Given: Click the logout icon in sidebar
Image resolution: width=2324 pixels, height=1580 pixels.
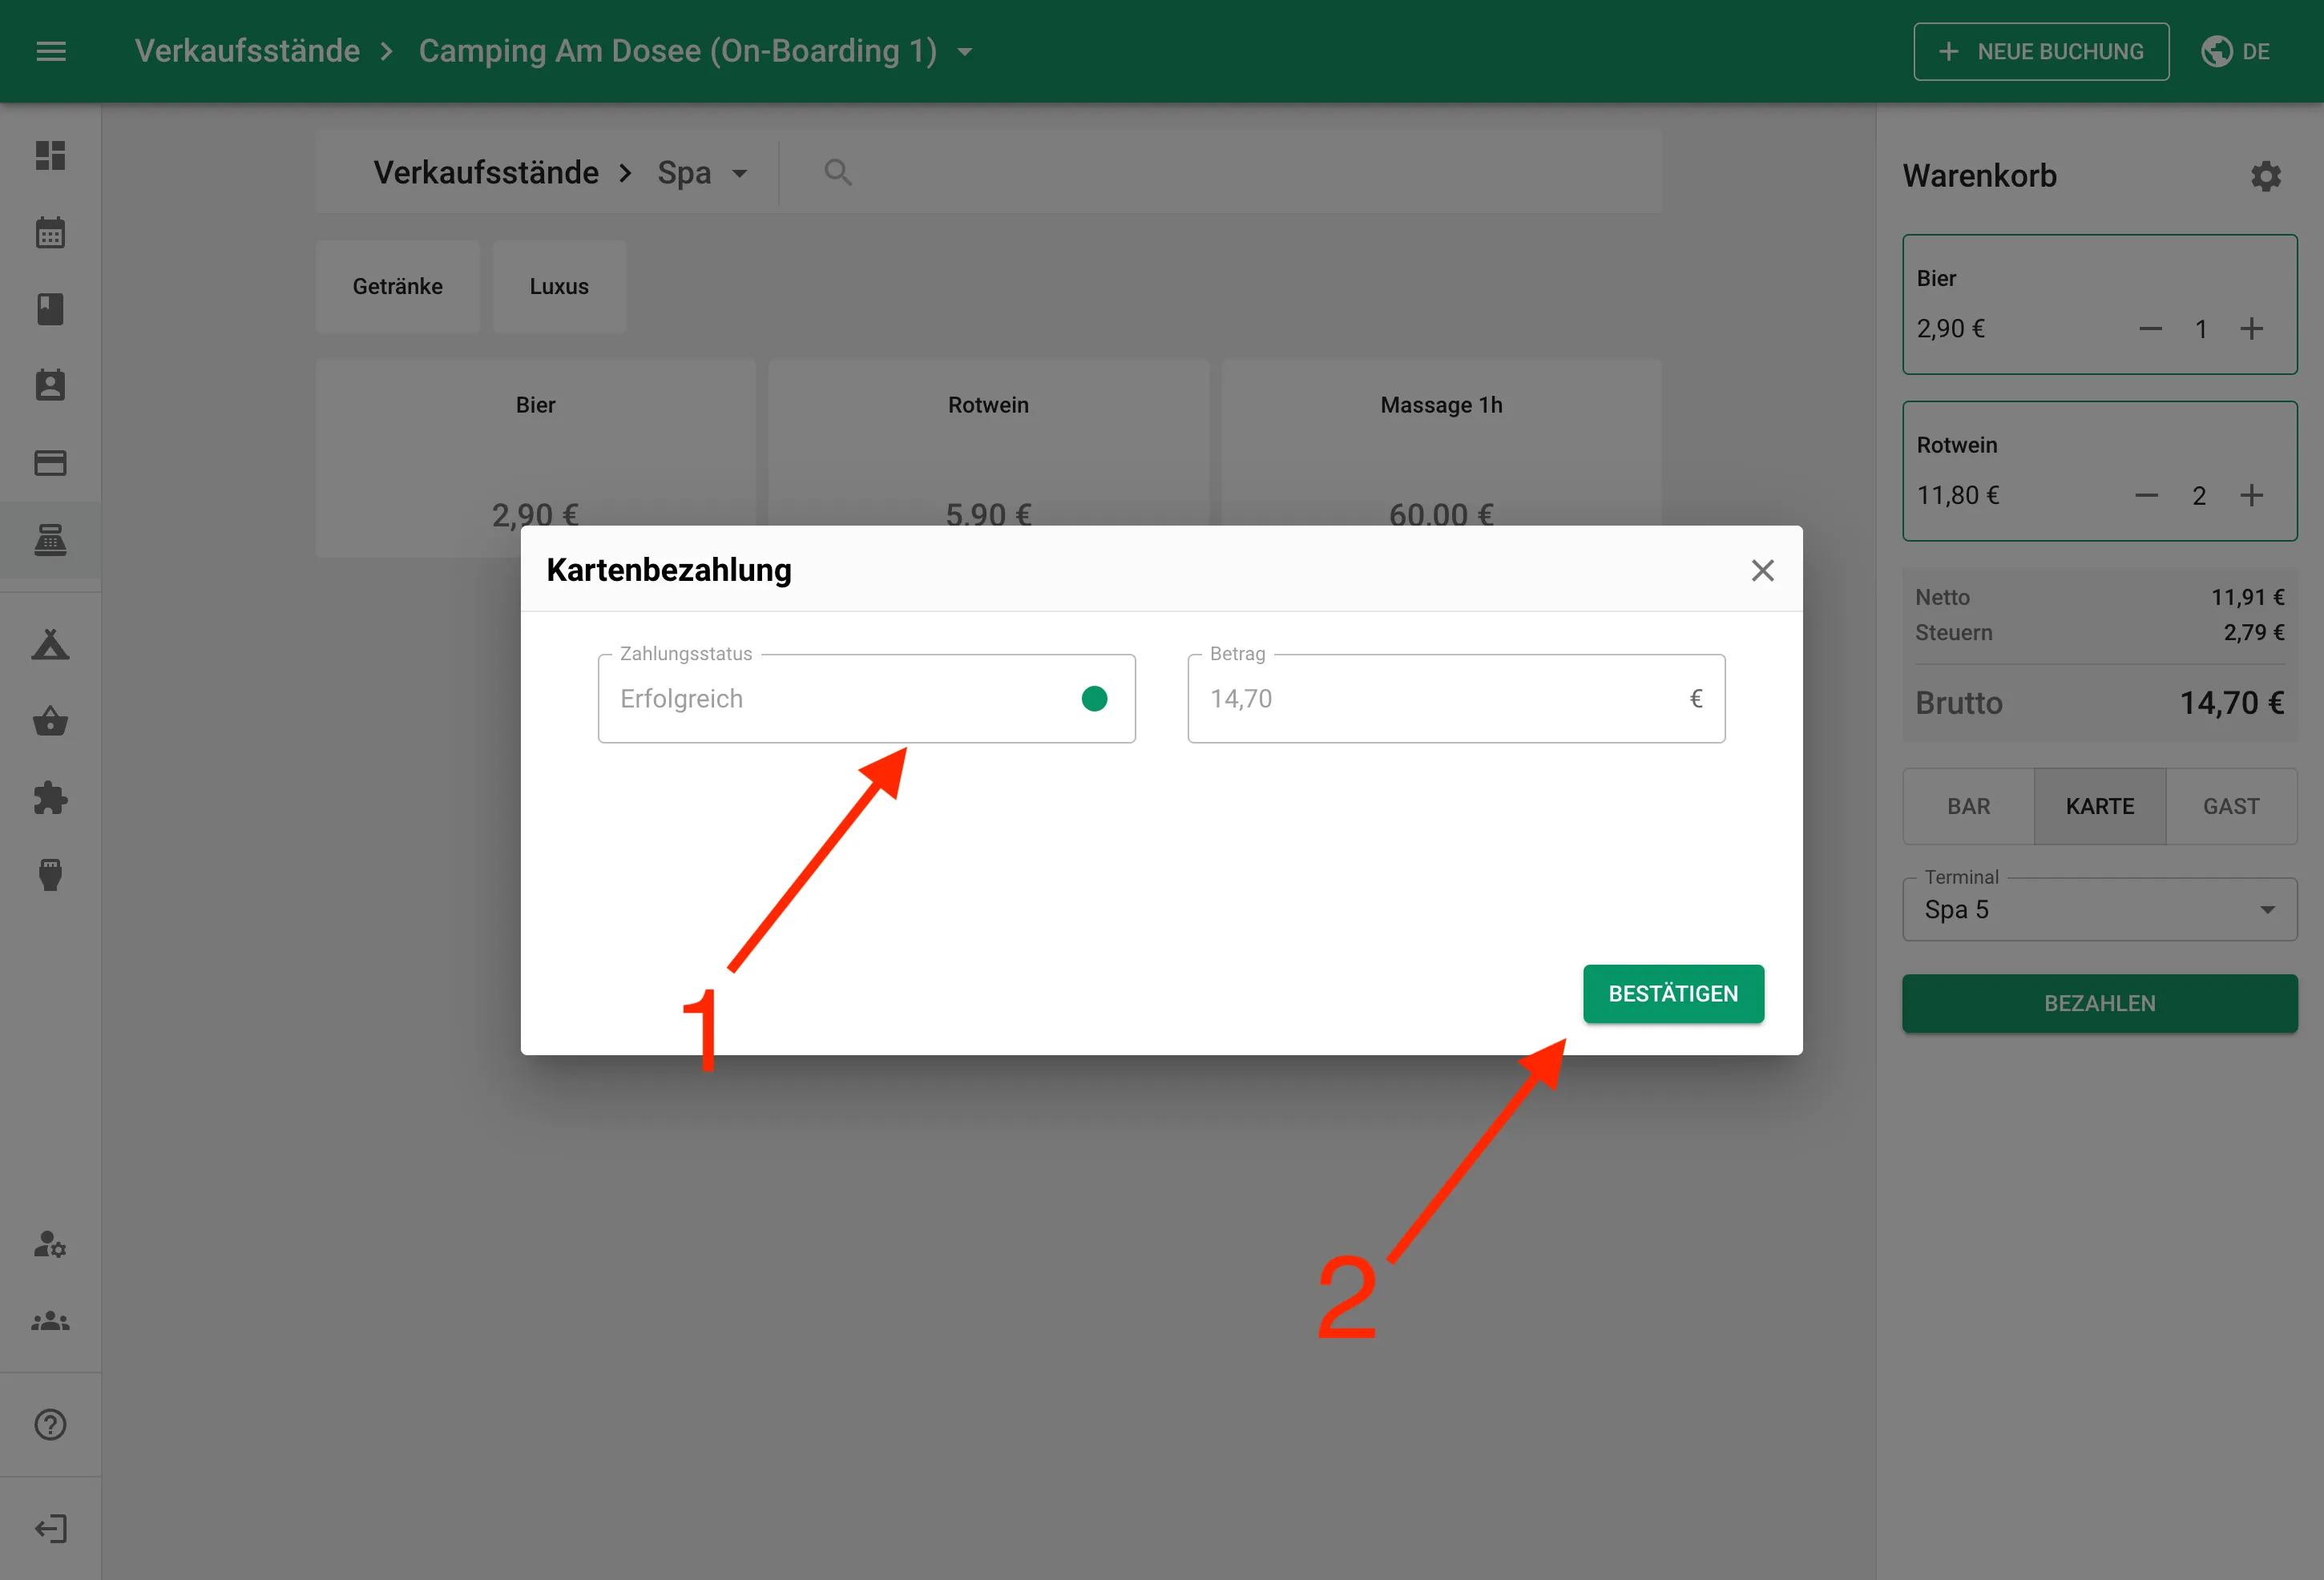Looking at the screenshot, I should pyautogui.click(x=50, y=1528).
